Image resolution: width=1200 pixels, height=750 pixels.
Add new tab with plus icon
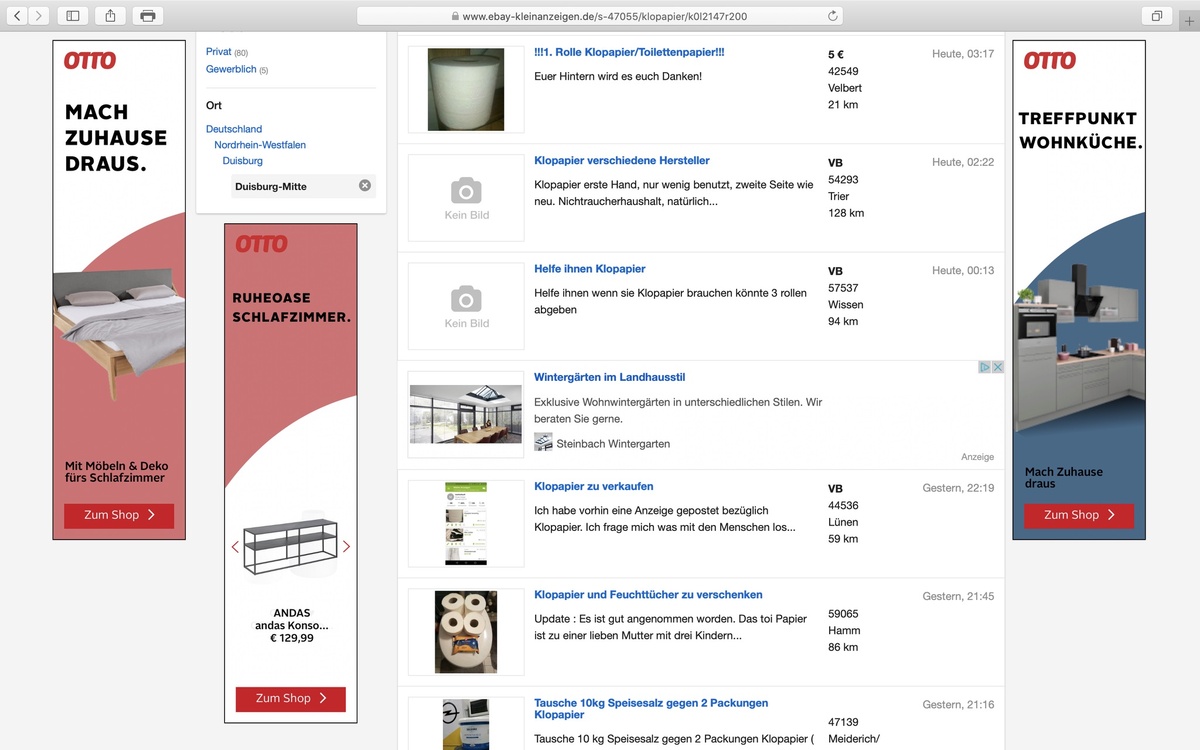1190,16
